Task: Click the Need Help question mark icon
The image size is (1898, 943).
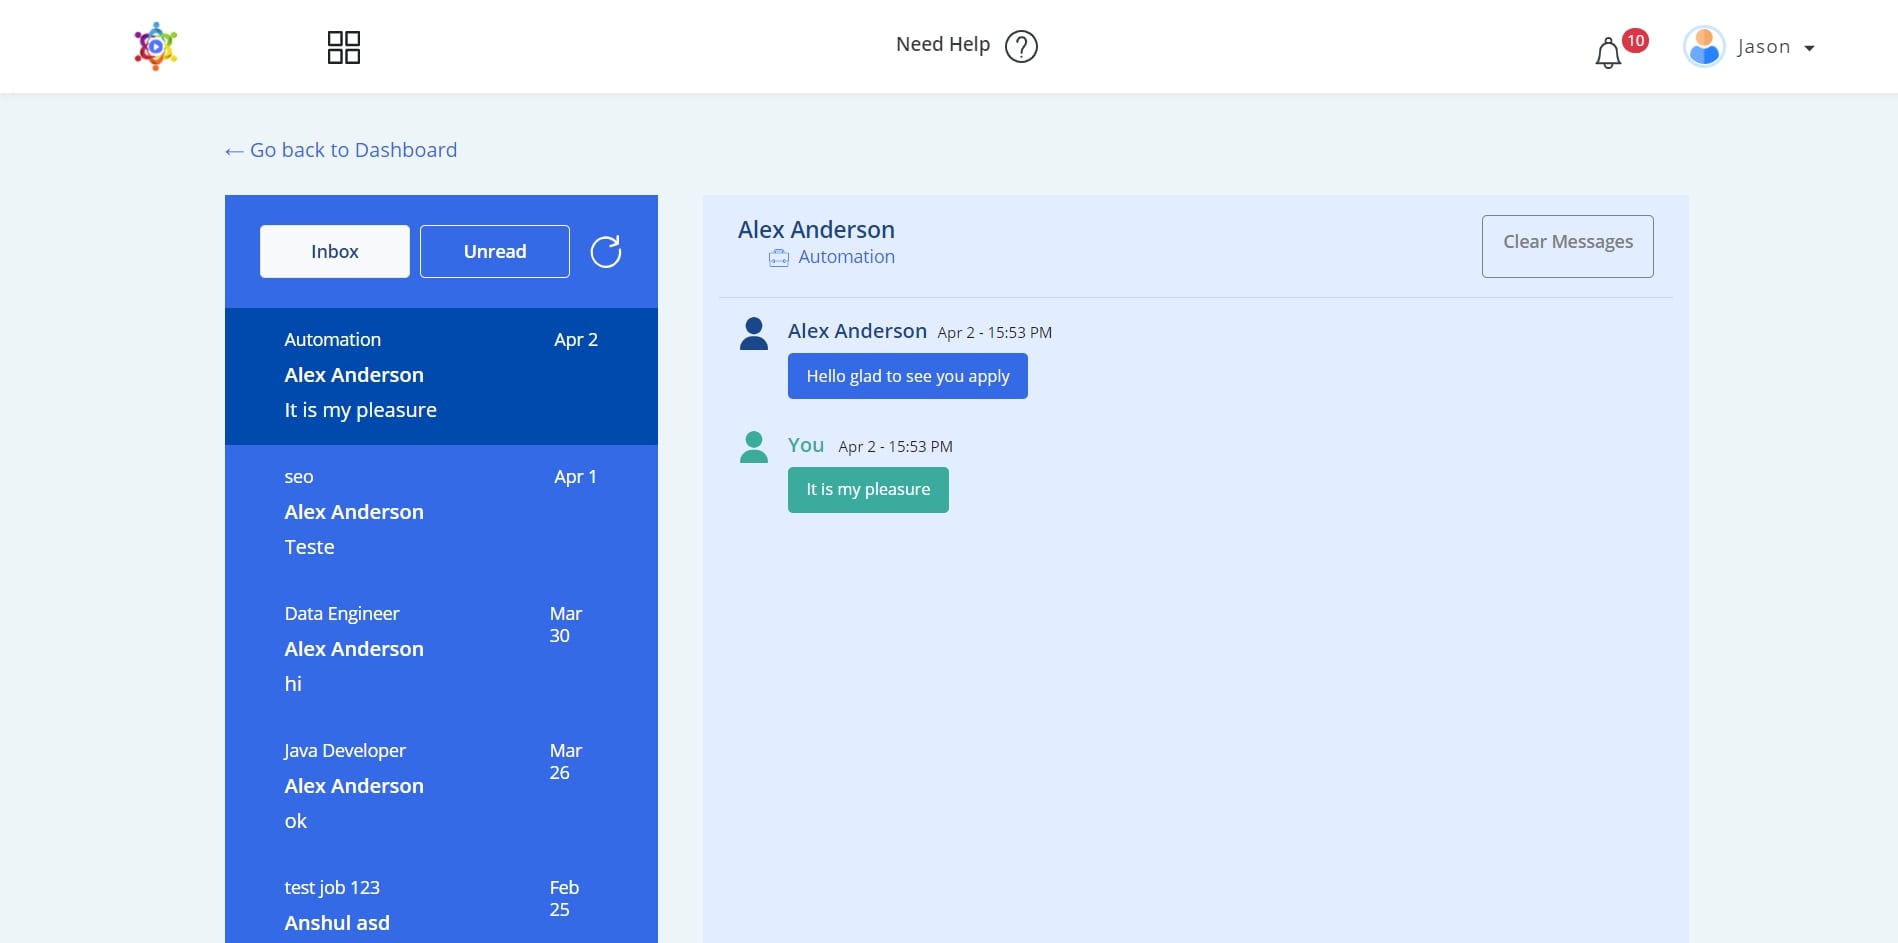Action: (x=1021, y=46)
